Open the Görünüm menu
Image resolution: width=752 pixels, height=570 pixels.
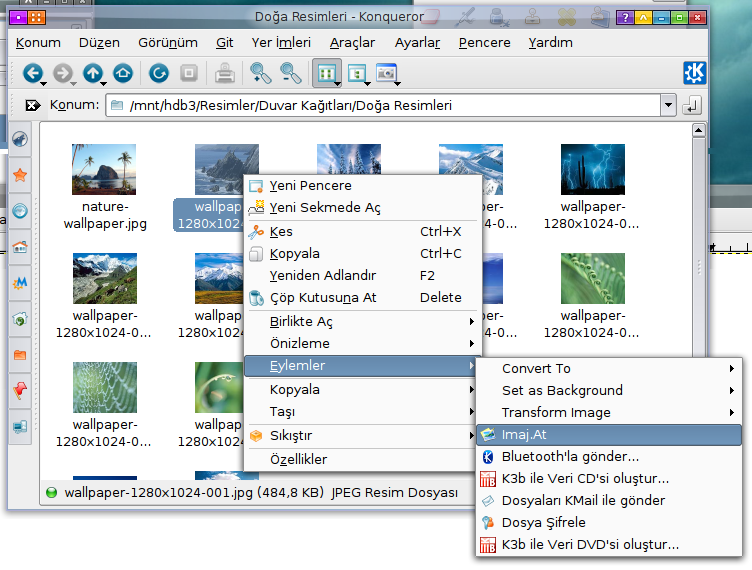click(168, 43)
